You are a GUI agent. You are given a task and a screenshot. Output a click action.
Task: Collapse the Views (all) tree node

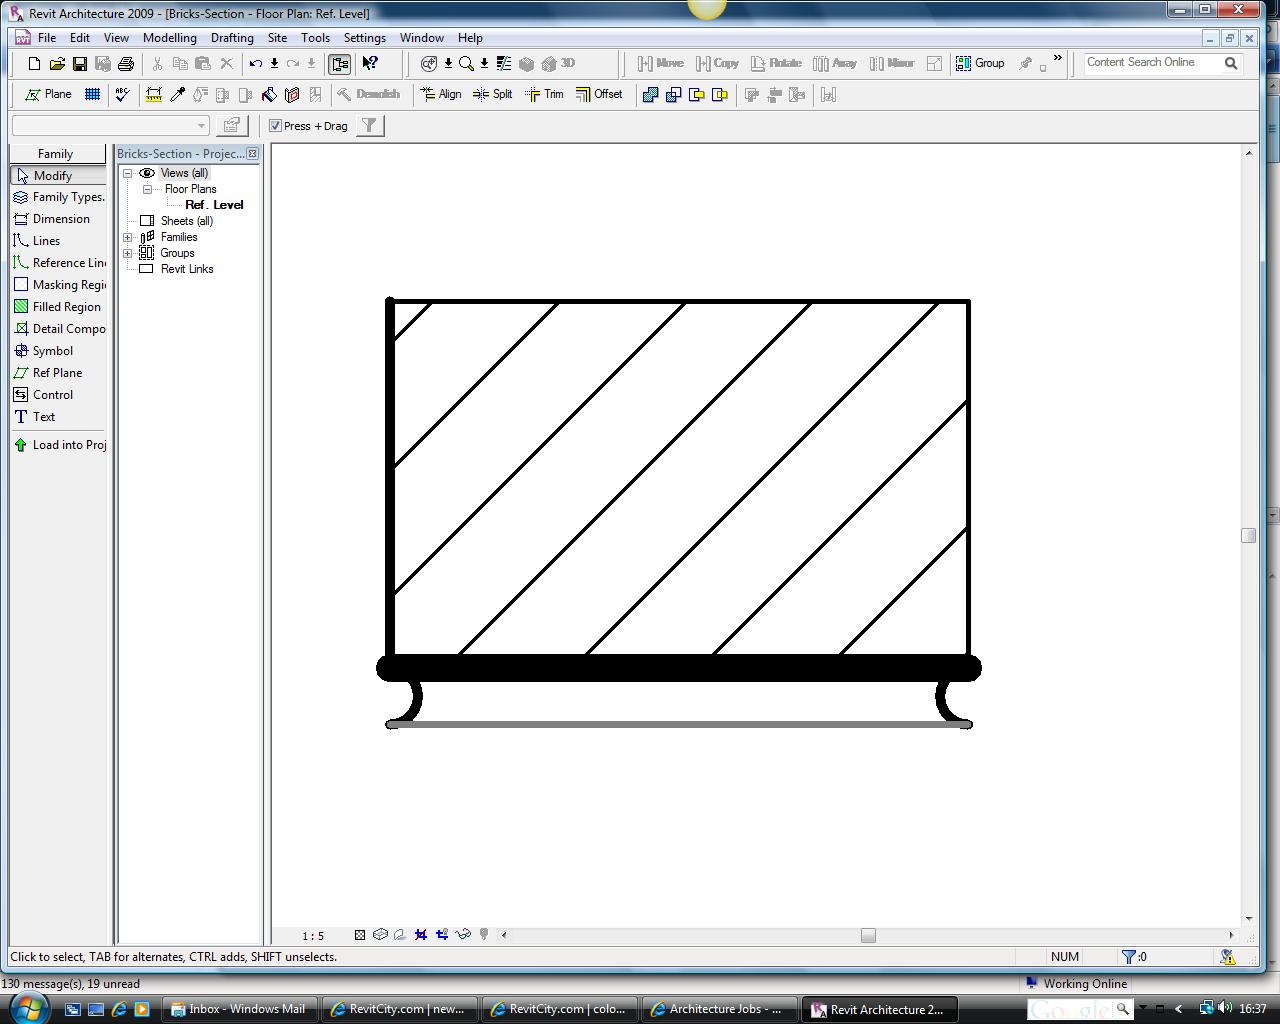click(x=128, y=173)
